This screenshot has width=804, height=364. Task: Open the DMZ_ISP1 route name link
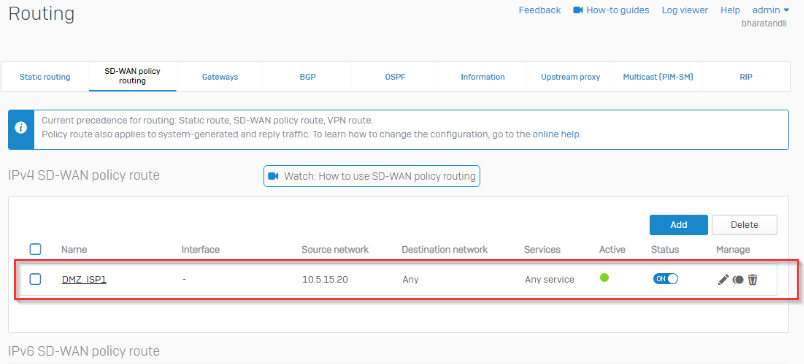click(x=84, y=279)
